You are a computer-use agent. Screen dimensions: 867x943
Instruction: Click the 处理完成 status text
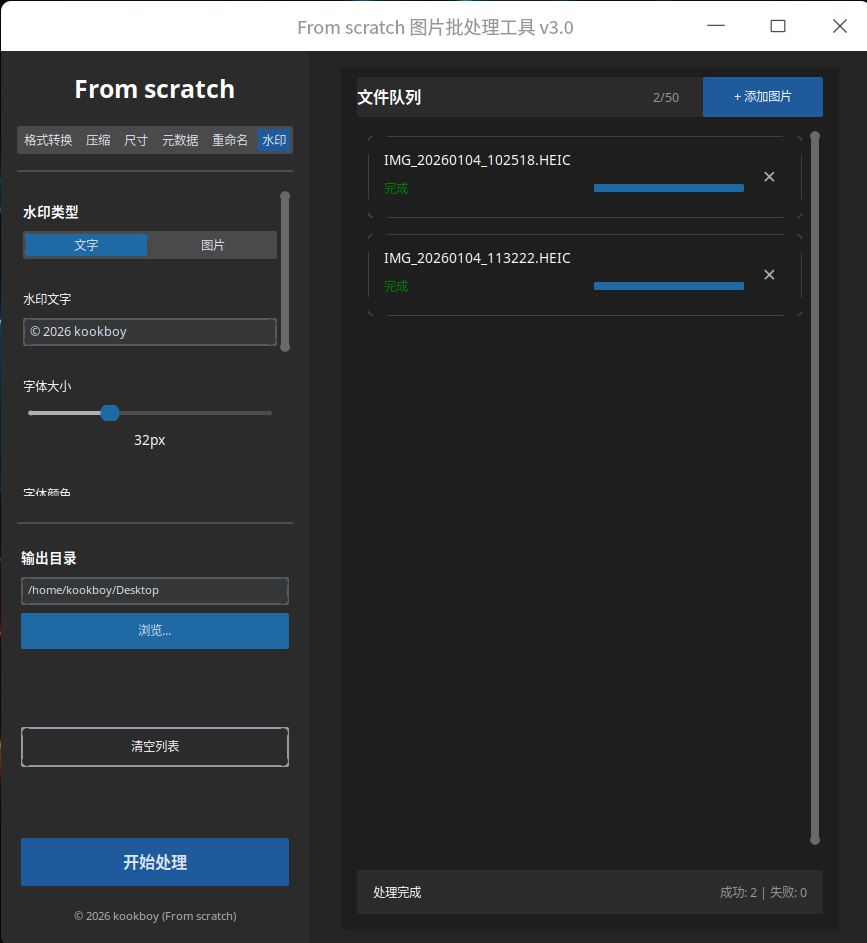click(x=397, y=892)
